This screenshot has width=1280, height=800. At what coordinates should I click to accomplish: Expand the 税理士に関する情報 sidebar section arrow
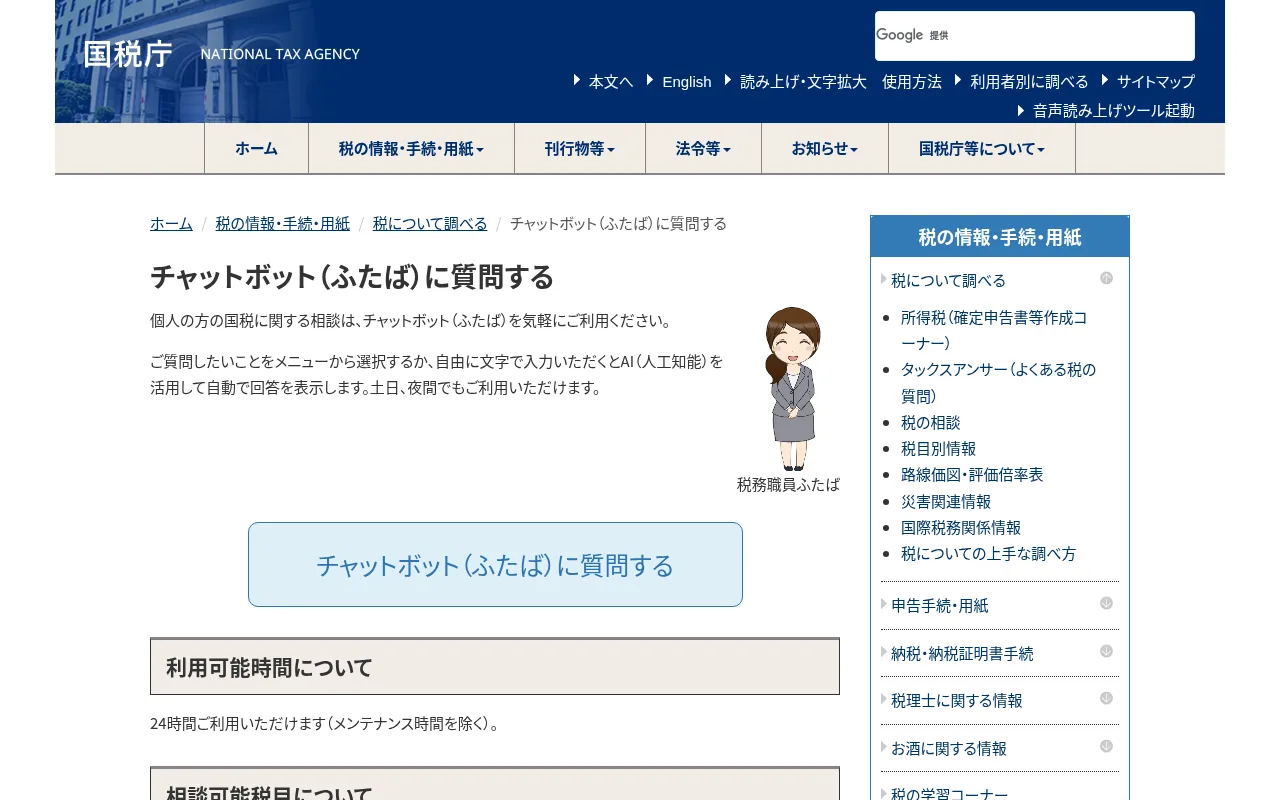tap(1106, 698)
